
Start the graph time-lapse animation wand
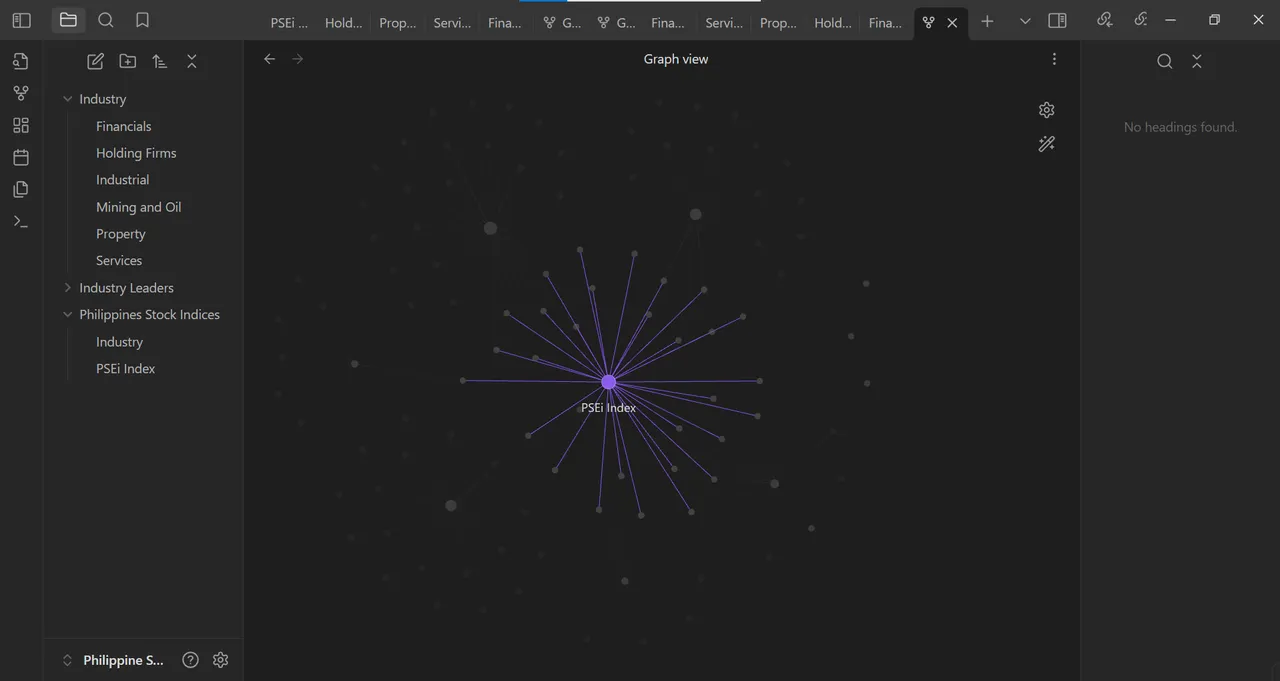(x=1047, y=144)
